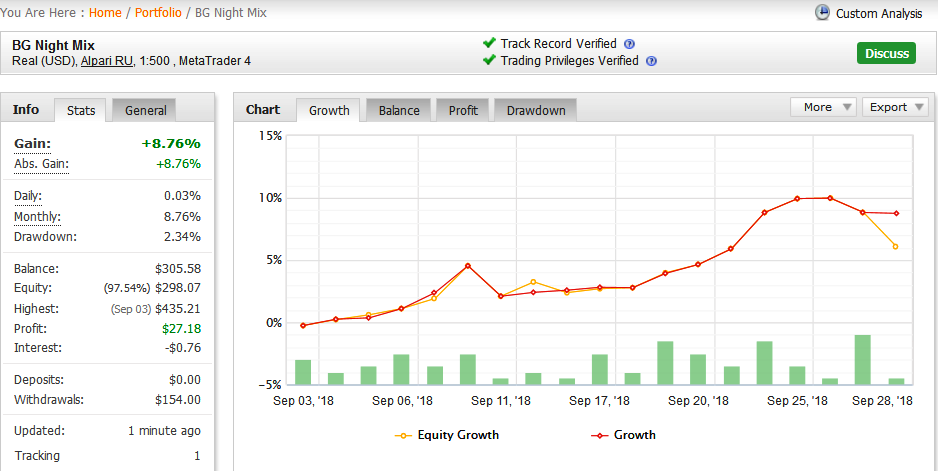Toggle the Equity Growth legend marker

(403, 436)
